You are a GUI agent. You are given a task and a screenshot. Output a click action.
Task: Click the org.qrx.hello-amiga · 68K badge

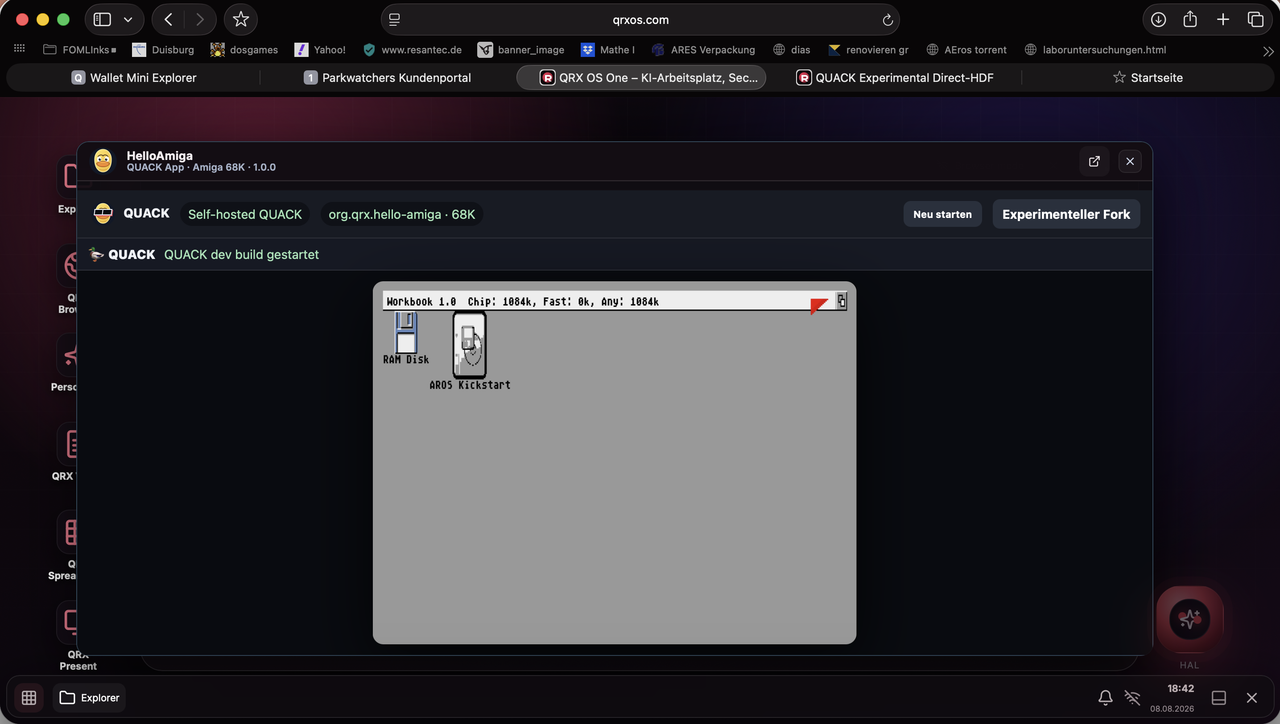(402, 214)
